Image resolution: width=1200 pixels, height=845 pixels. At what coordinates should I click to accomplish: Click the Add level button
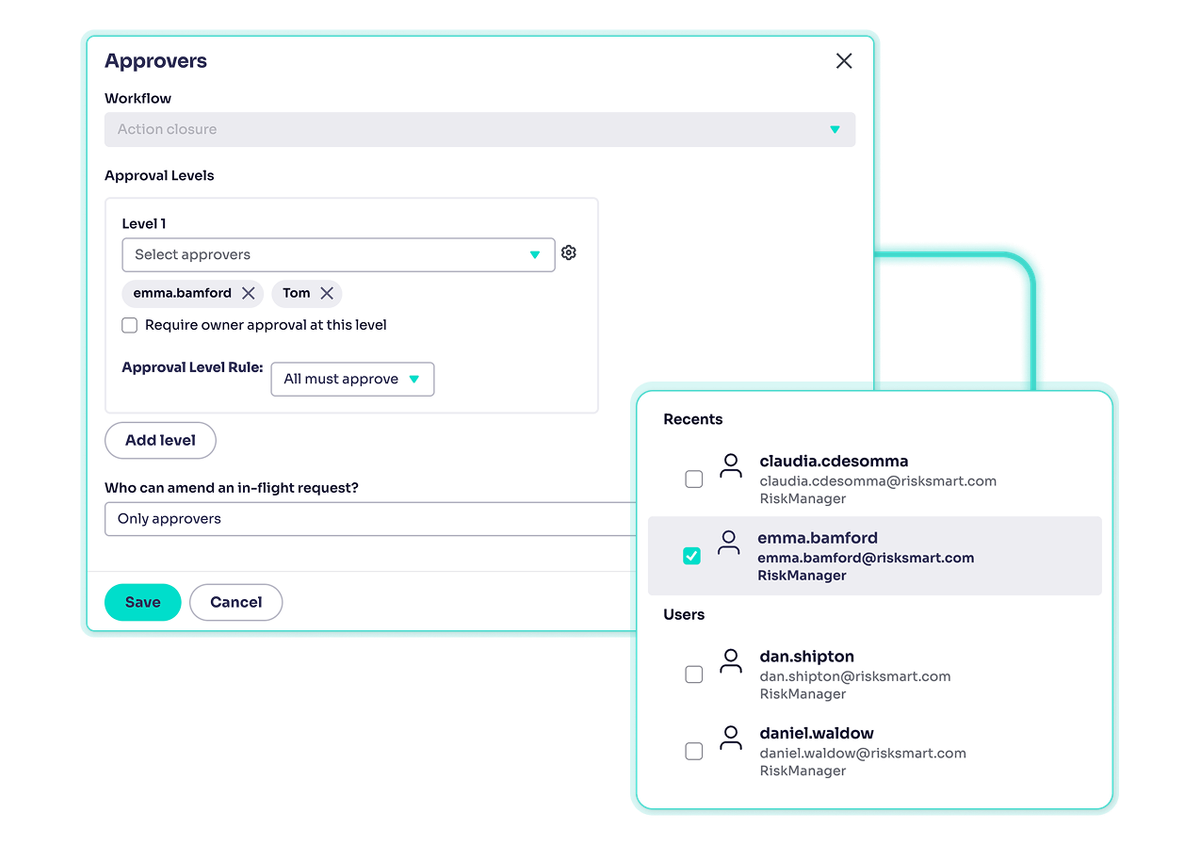(x=160, y=440)
